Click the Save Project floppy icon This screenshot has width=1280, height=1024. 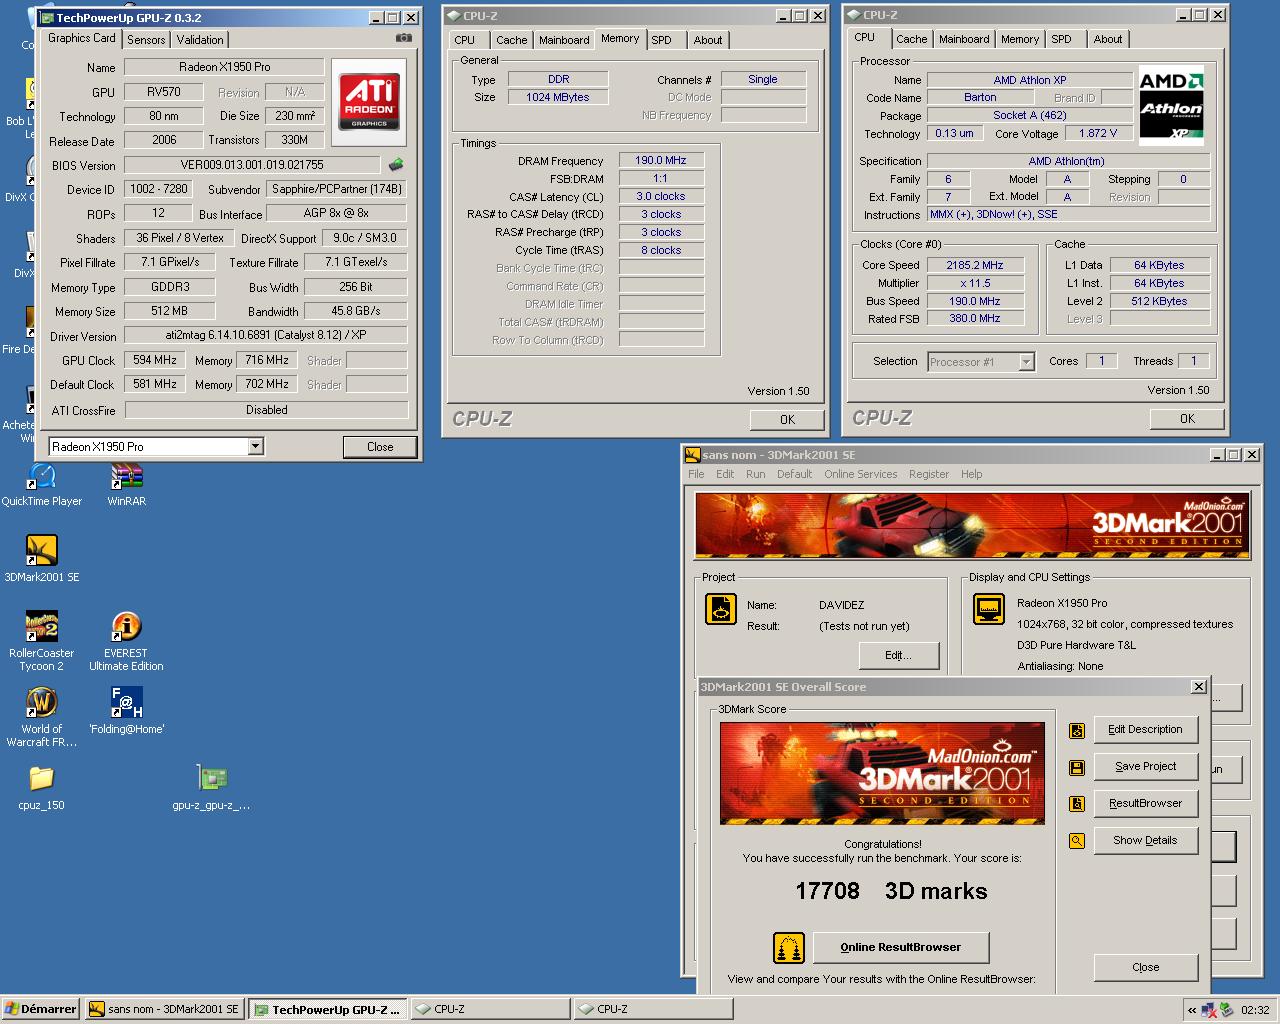coord(1077,767)
